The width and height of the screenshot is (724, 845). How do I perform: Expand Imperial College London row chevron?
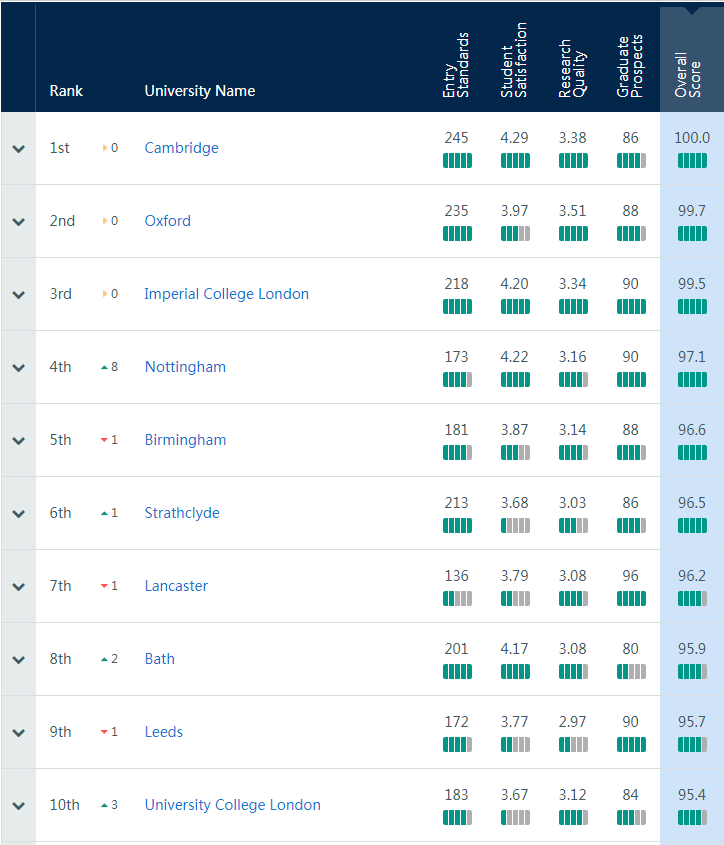(x=19, y=295)
